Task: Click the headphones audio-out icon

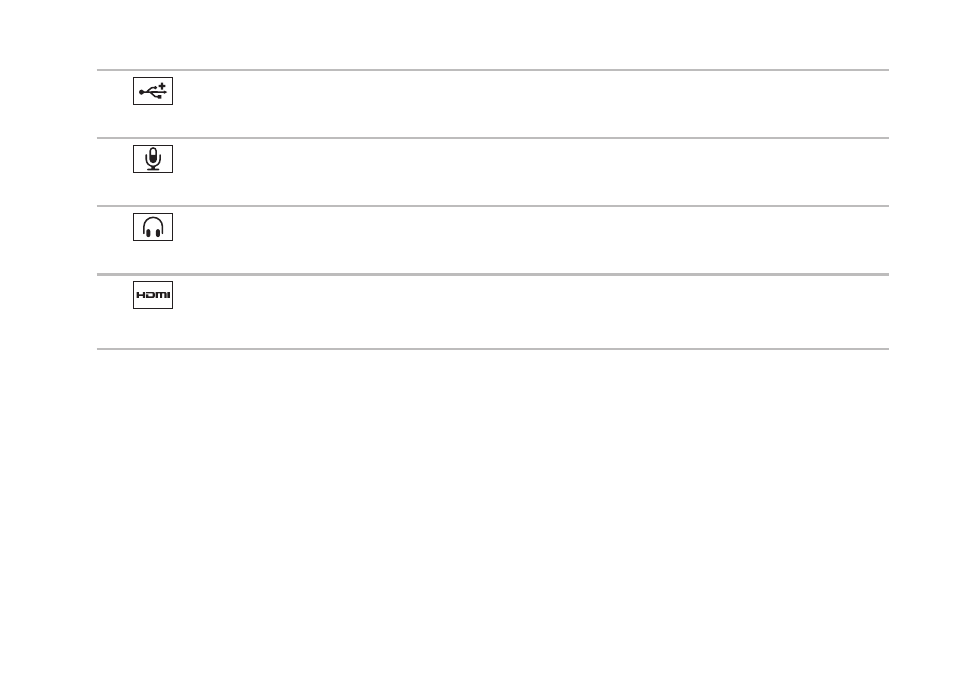Action: (x=153, y=227)
